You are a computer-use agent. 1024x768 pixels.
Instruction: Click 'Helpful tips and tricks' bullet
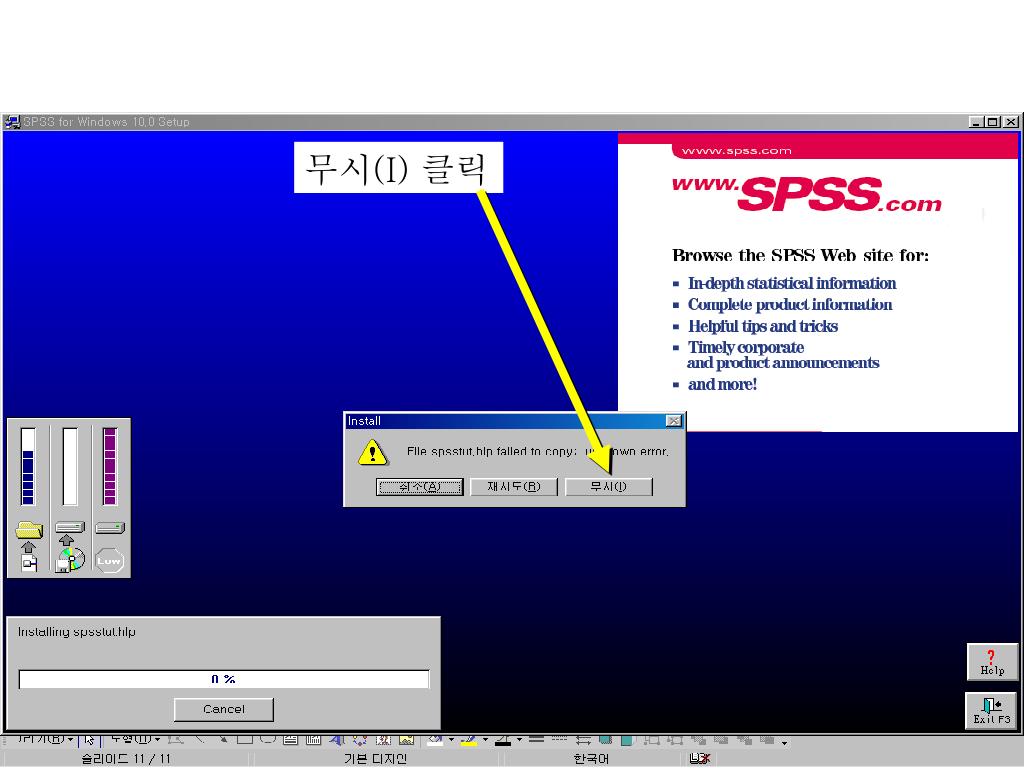[x=763, y=327]
